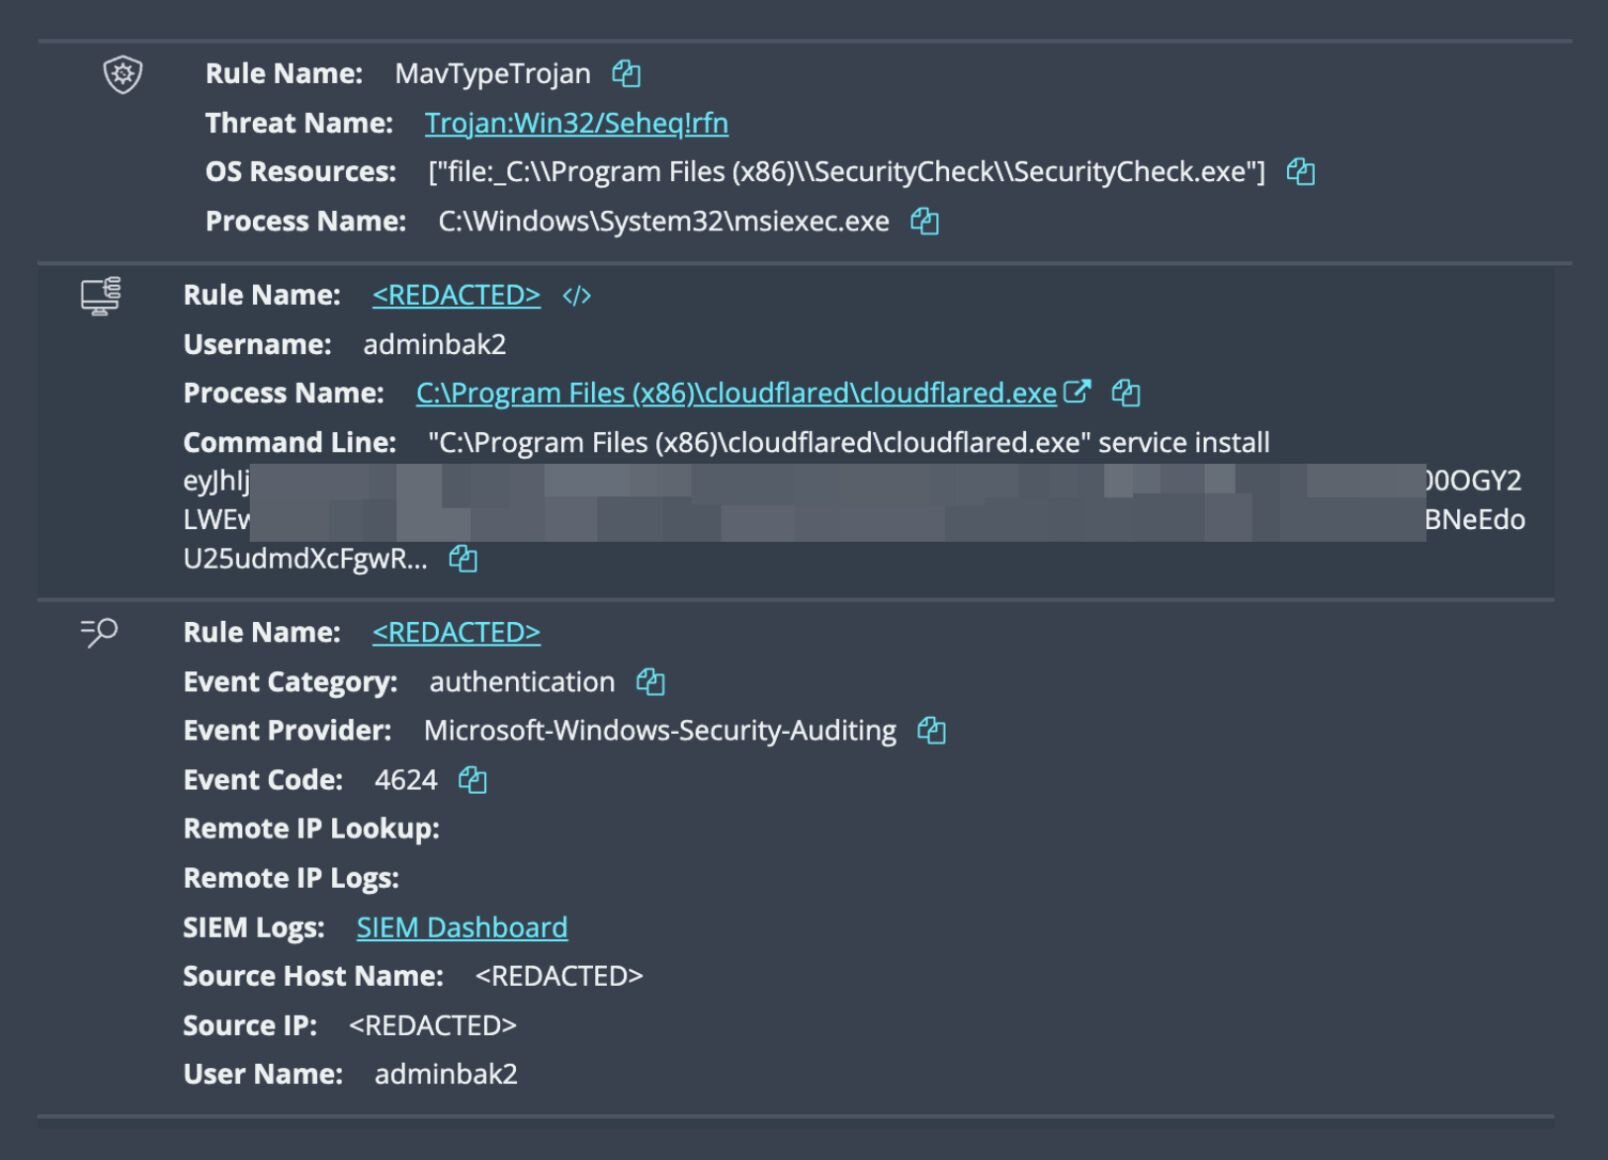The image size is (1608, 1160).
Task: Copy the cloudflared.exe process path
Action: point(1125,393)
